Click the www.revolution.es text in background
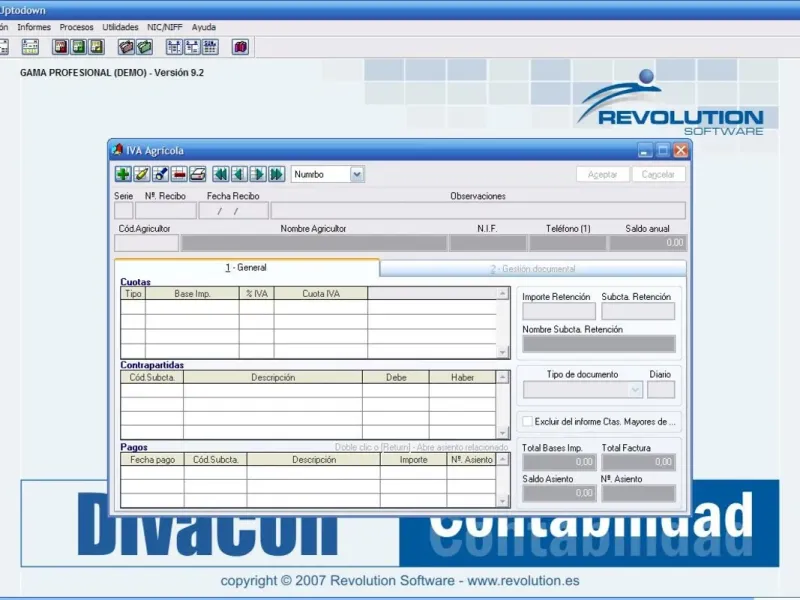 (523, 581)
